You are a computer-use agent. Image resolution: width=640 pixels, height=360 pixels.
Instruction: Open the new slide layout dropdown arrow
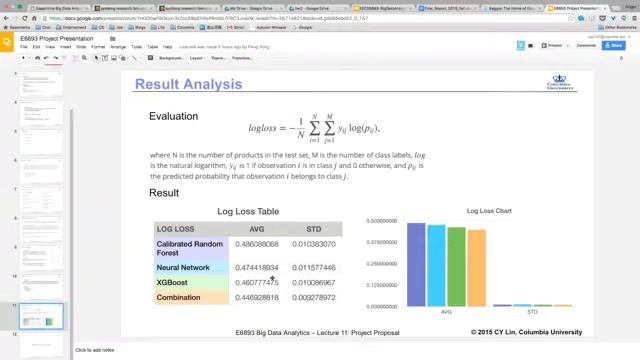pos(29,58)
